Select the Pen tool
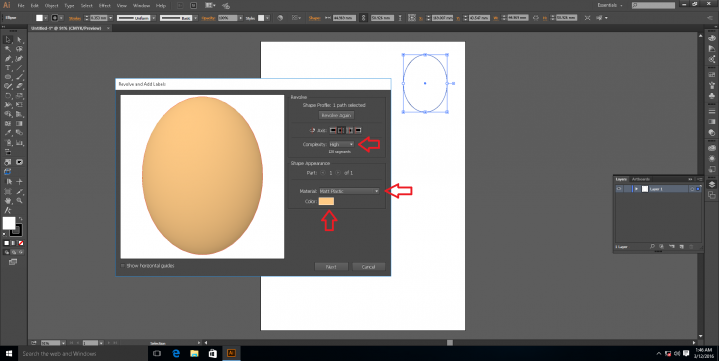This screenshot has height=361, width=719. pos(8,59)
